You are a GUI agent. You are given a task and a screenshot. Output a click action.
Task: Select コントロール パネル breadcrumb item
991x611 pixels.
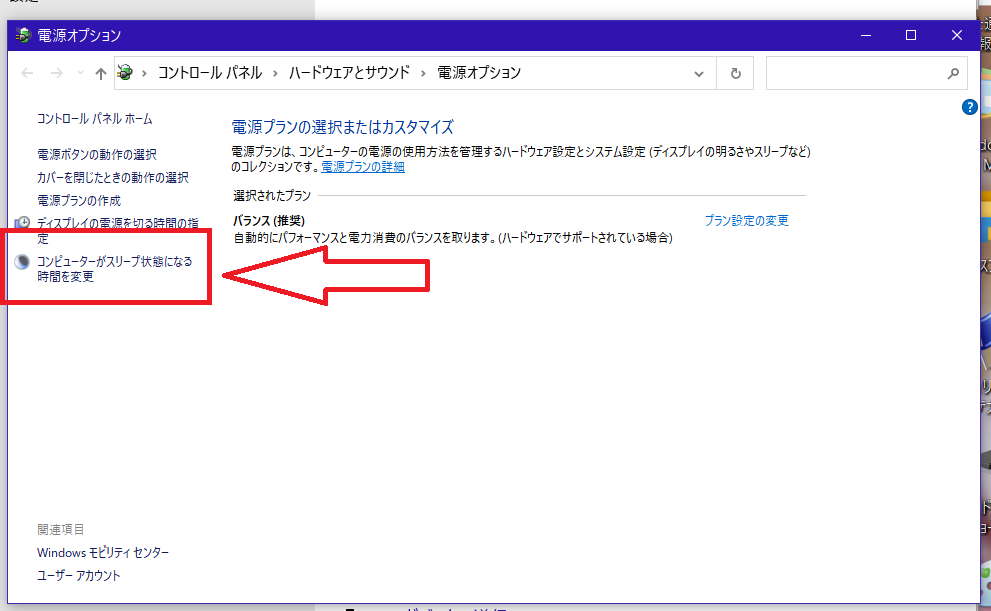(210, 73)
